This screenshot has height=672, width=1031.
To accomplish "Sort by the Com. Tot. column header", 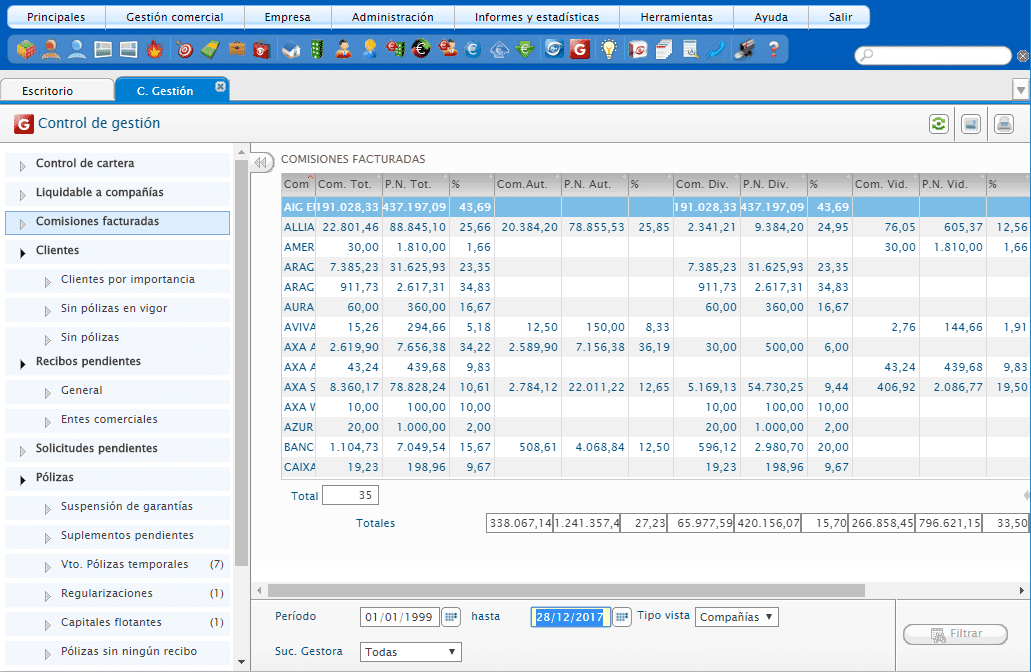I will (x=348, y=184).
